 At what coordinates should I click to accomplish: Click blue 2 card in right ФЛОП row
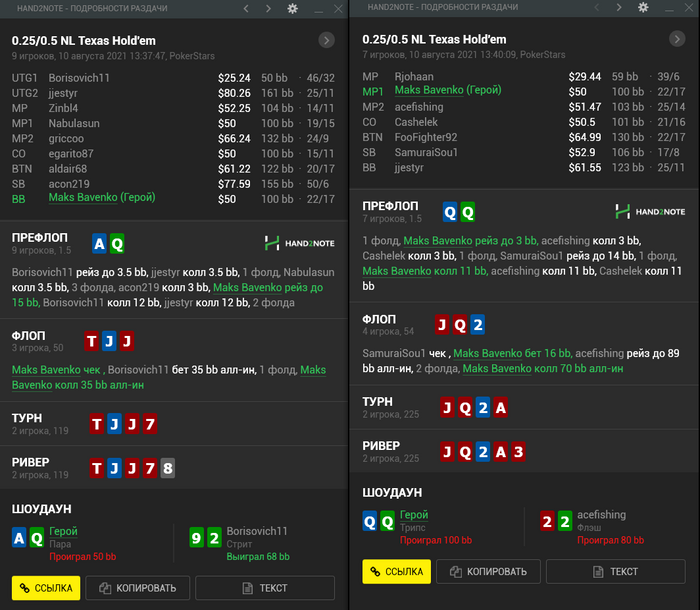[478, 325]
